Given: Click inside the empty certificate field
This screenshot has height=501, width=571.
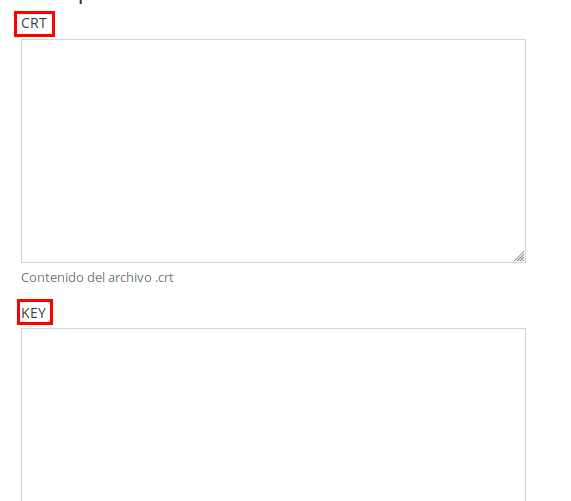Looking at the screenshot, I should (273, 151).
